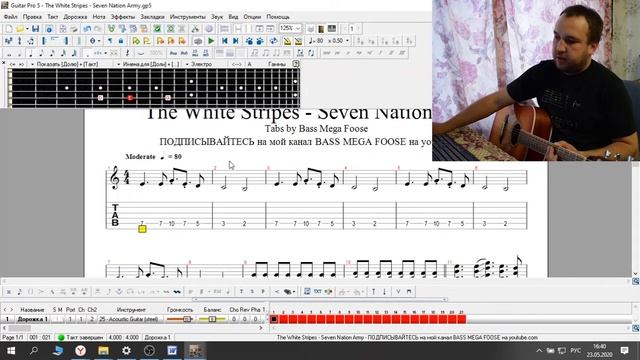Screen dimensions: 640x360
Task: Start playback with the green play button
Action: (x=211, y=41)
